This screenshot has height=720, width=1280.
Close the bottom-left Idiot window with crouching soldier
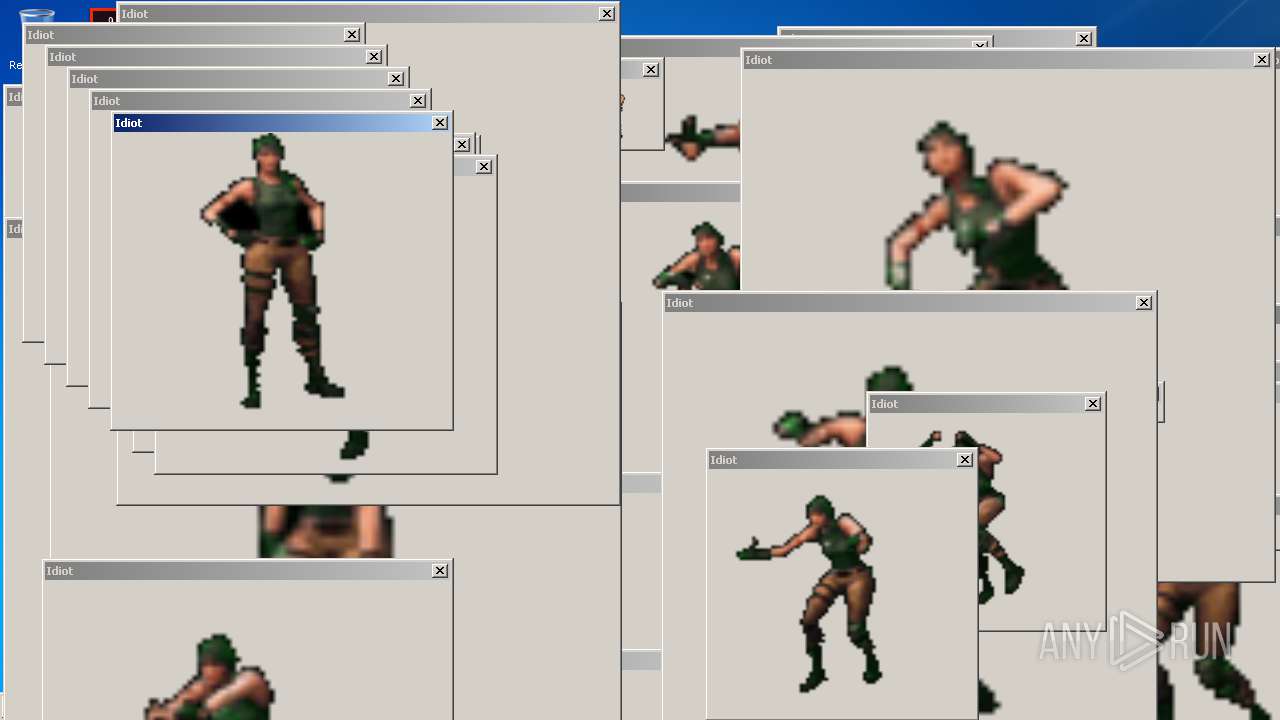pos(440,571)
